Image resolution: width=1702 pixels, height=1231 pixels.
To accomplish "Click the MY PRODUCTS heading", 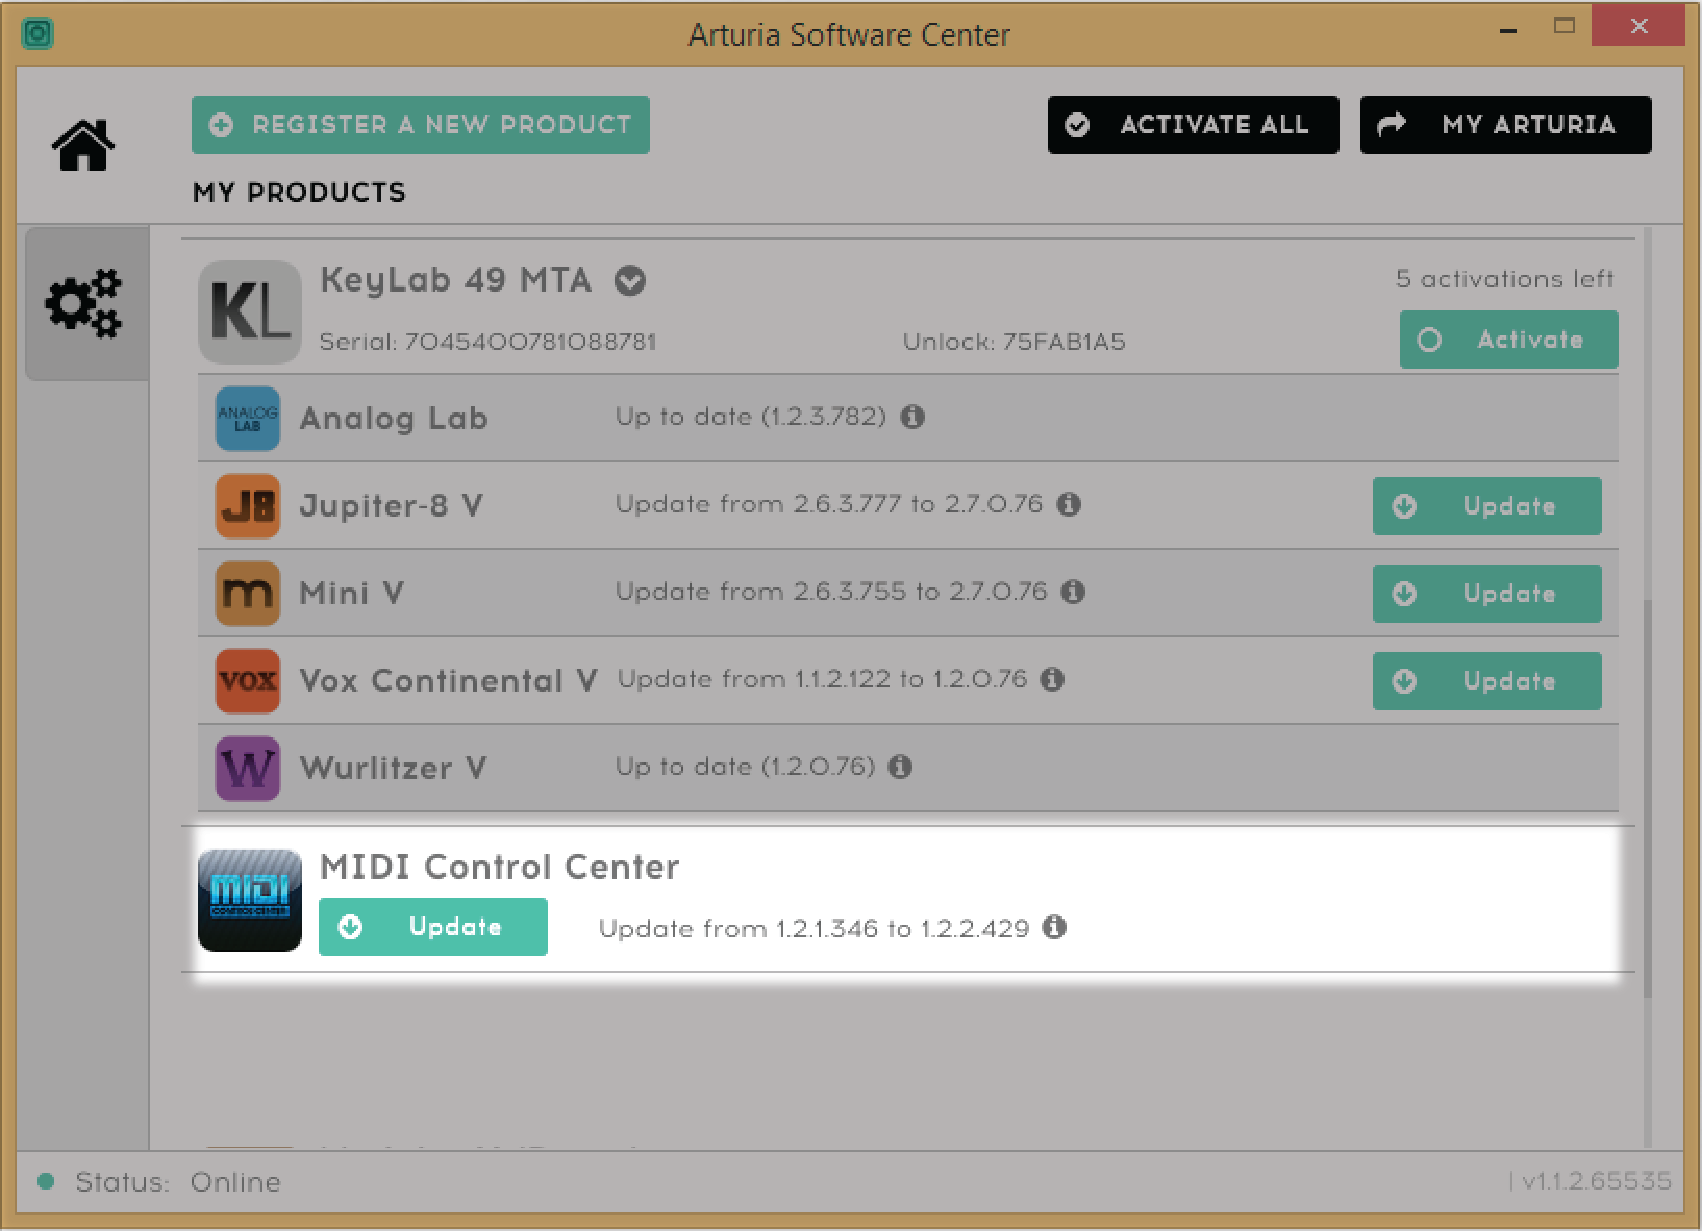I will click(x=300, y=192).
